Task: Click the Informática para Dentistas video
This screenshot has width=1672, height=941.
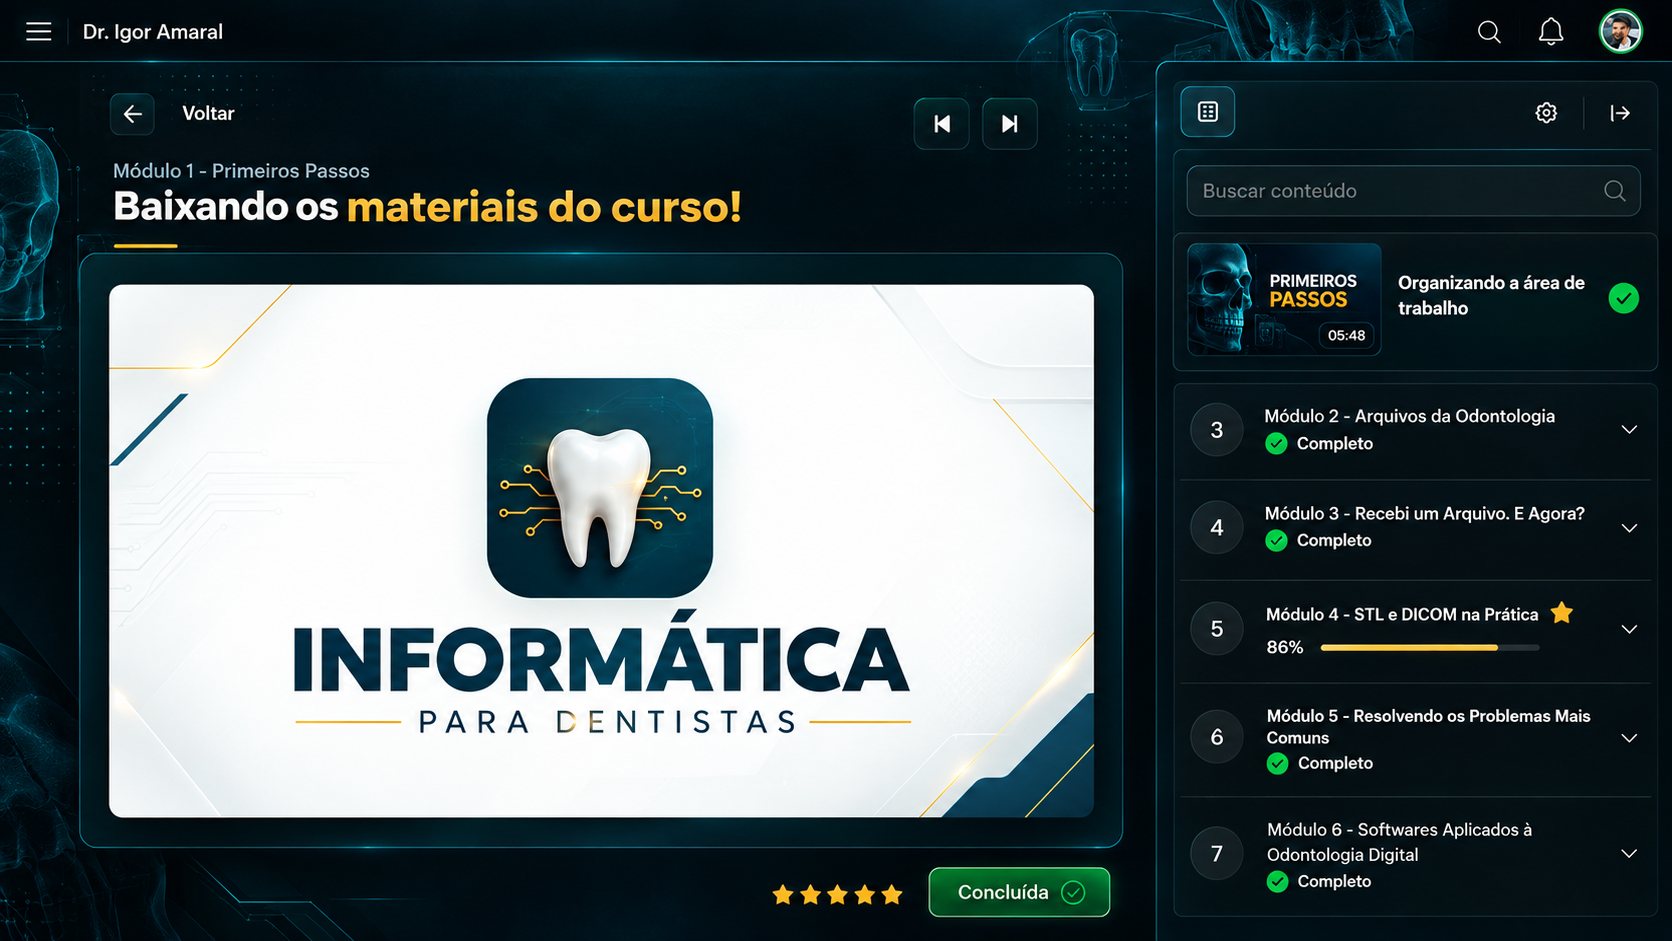Action: [x=601, y=551]
